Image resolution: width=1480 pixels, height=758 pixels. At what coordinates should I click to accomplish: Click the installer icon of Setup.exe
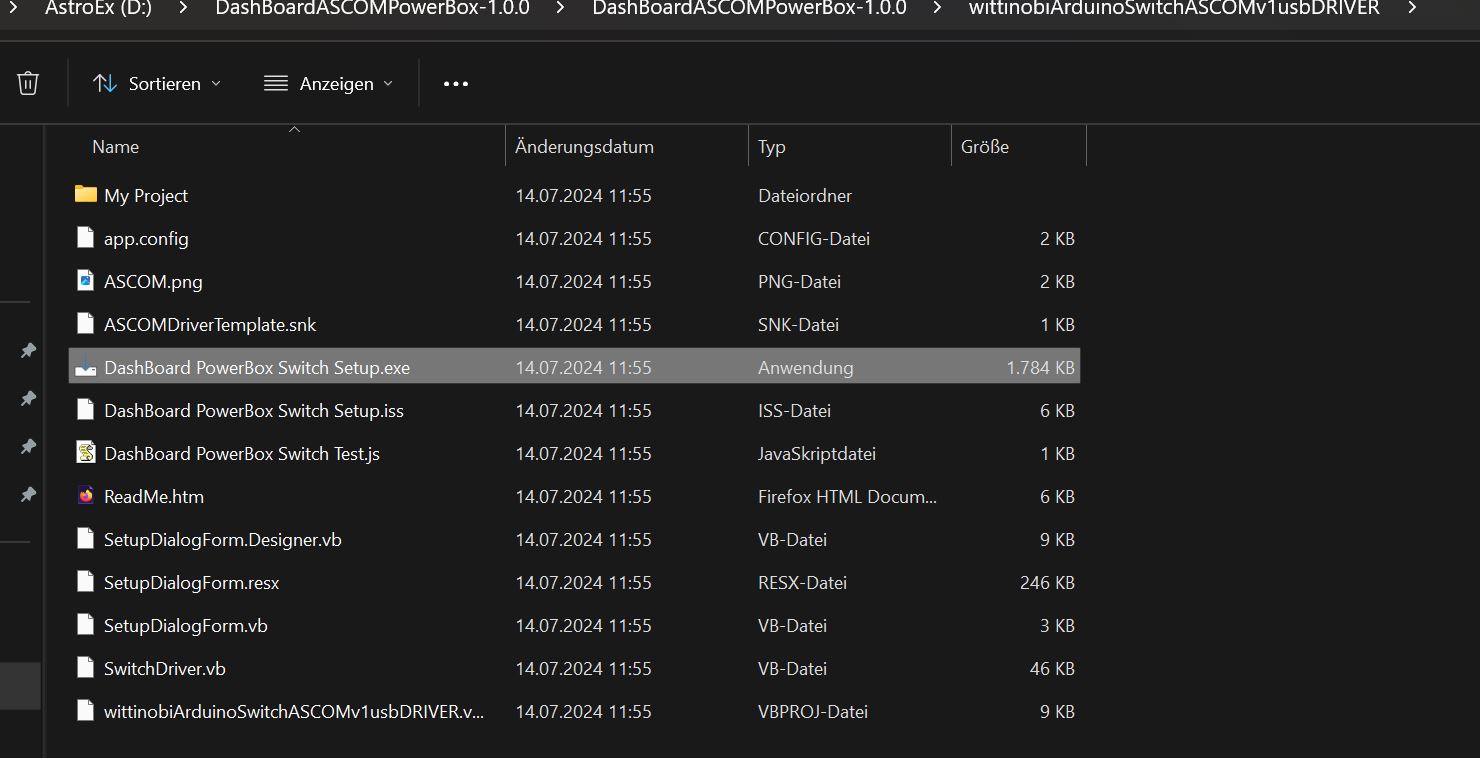point(86,367)
